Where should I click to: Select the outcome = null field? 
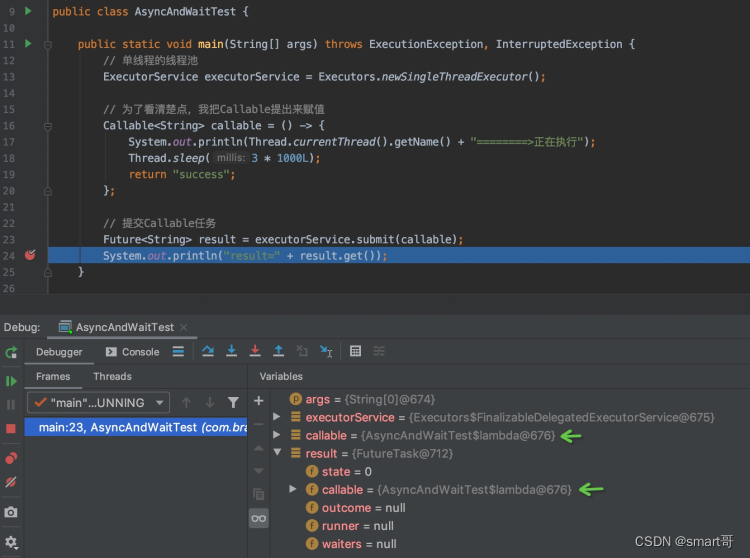(355, 508)
